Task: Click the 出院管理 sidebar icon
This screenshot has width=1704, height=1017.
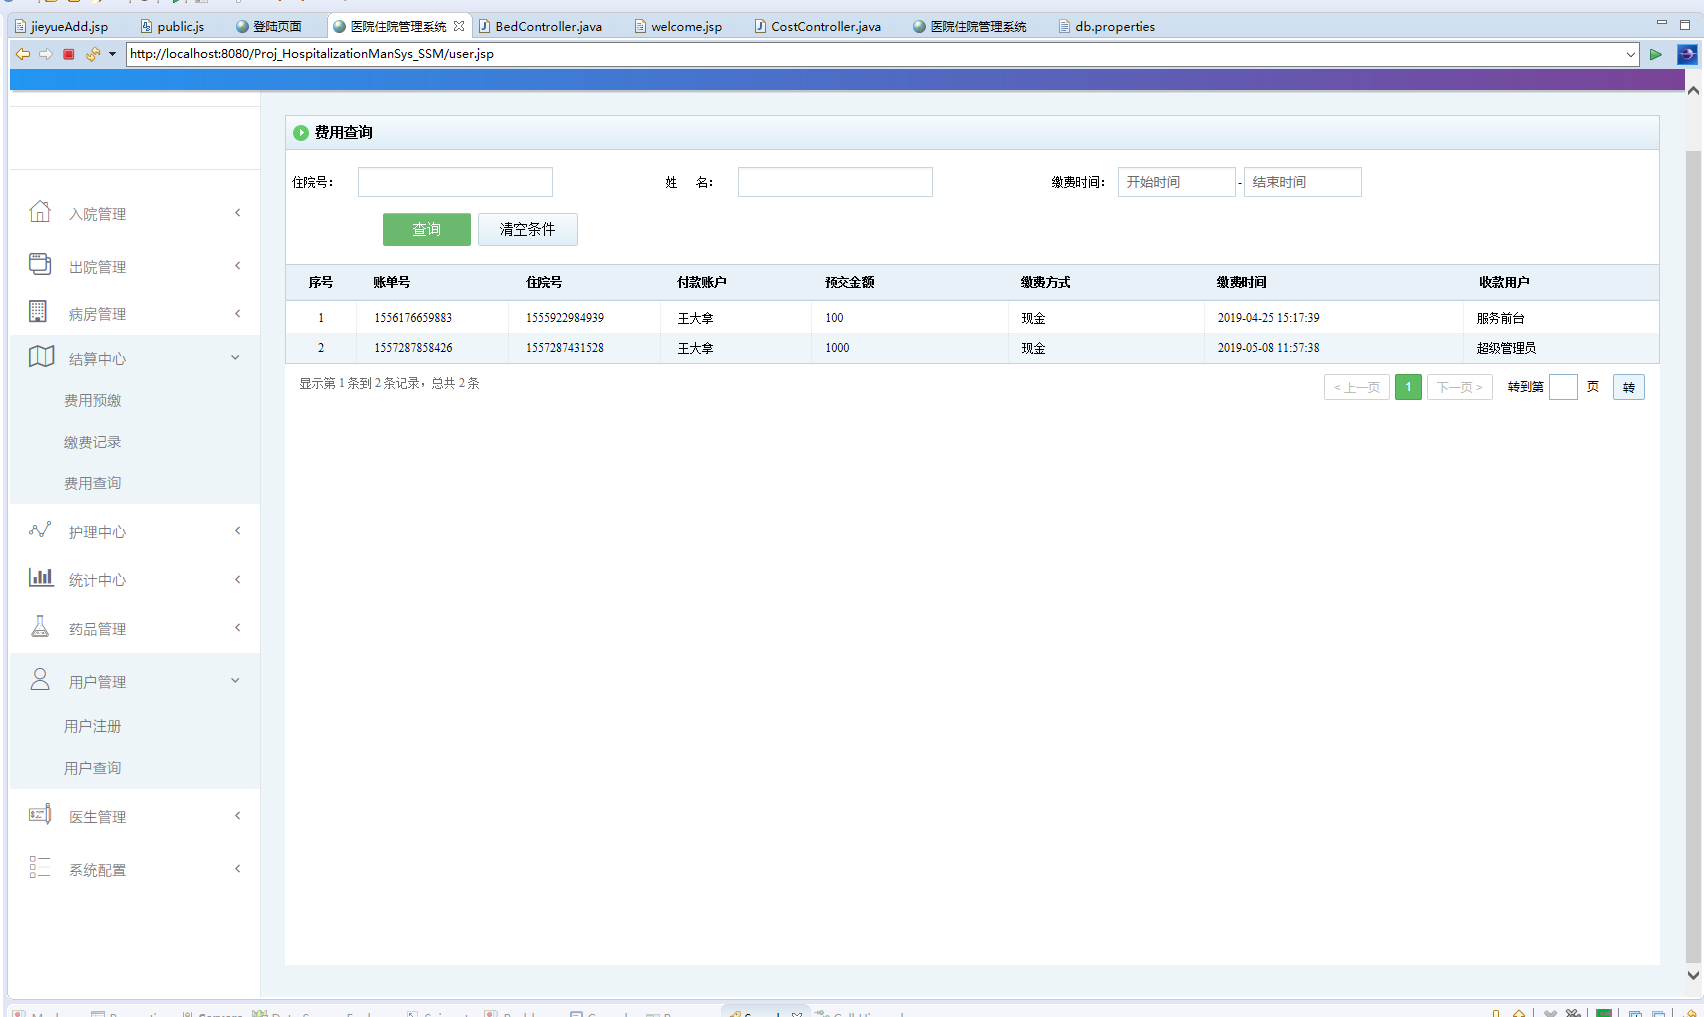Action: 40,264
